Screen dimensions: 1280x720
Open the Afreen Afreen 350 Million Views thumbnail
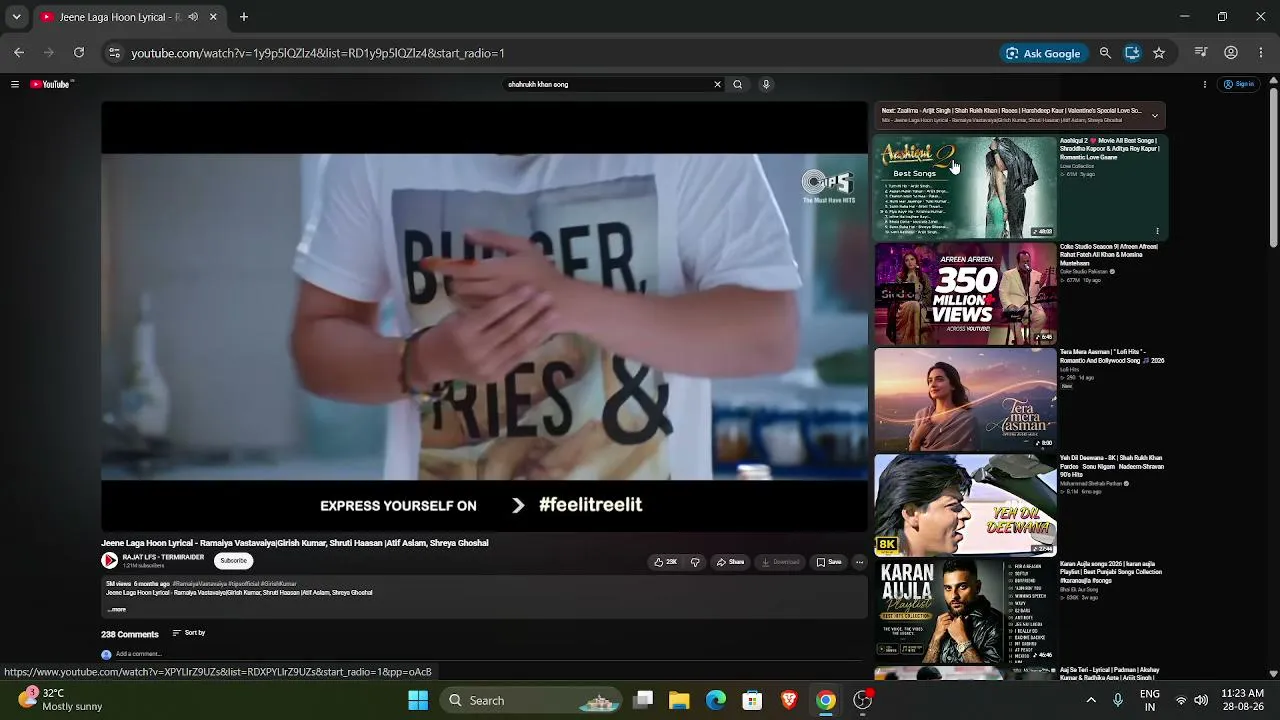click(965, 295)
